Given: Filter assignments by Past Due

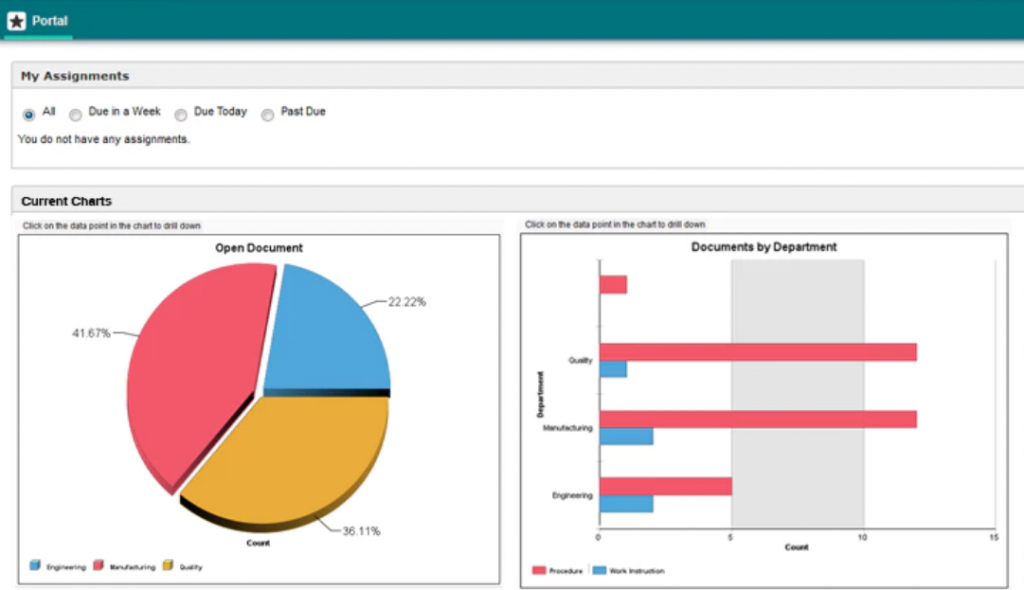Looking at the screenshot, I should click(267, 114).
